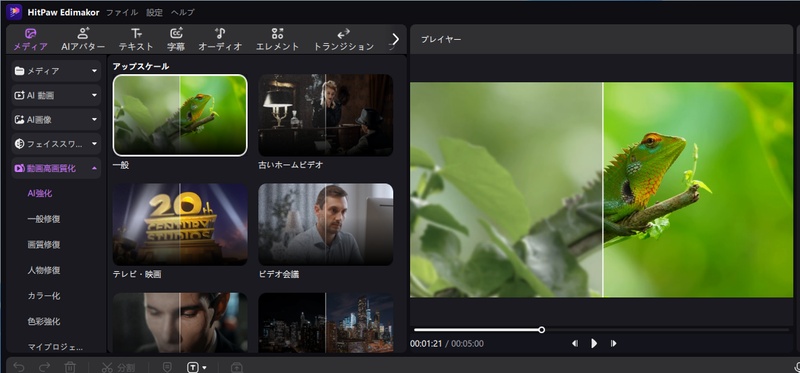Show more tabs with right chevron arrow
800x373 pixels.
(395, 39)
